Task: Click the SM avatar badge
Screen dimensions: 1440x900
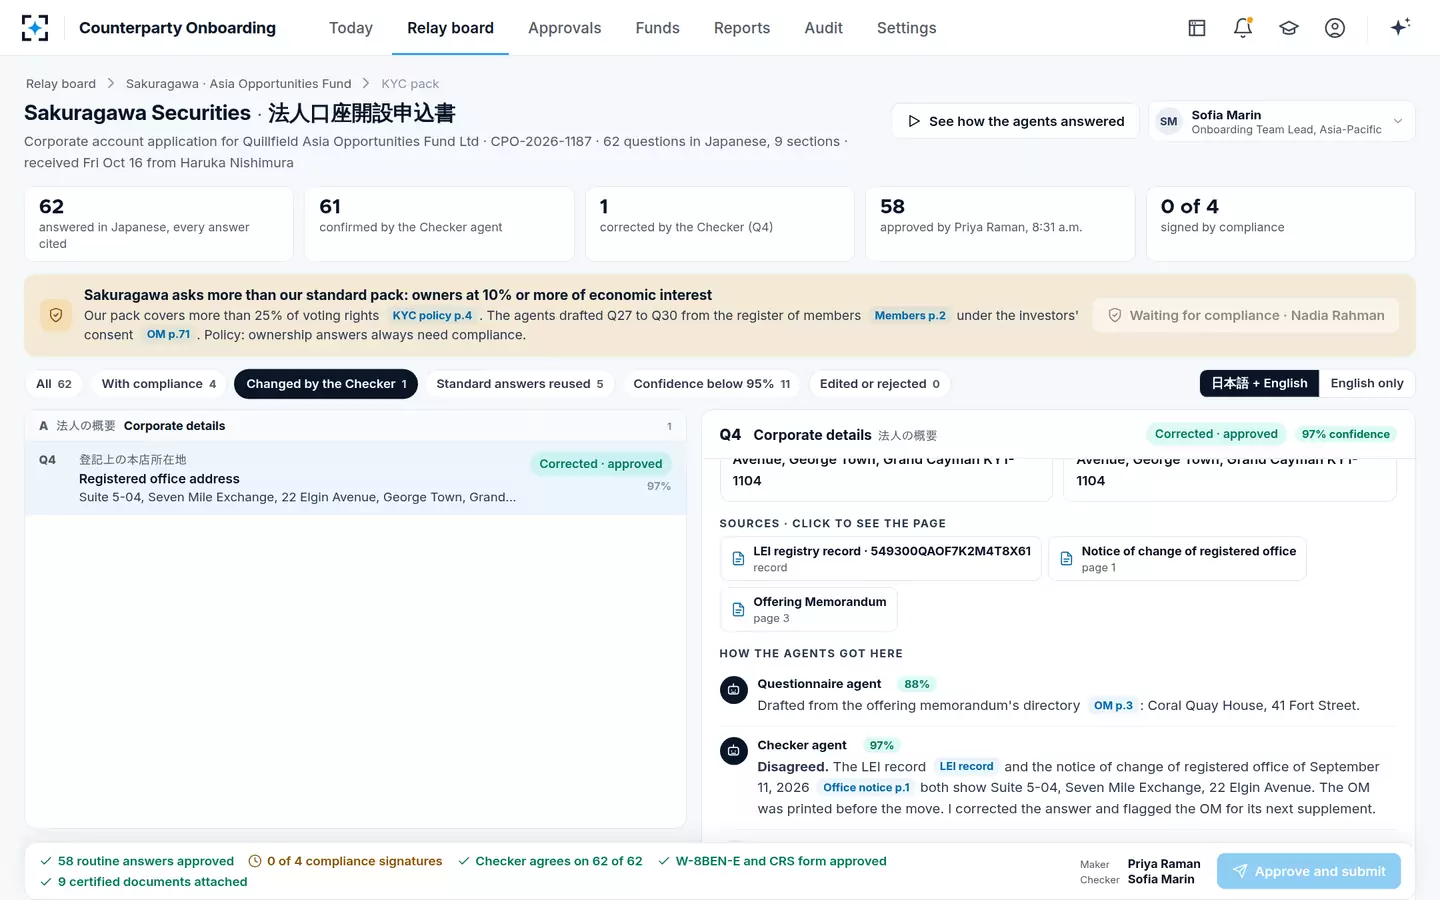Action: pos(1168,122)
